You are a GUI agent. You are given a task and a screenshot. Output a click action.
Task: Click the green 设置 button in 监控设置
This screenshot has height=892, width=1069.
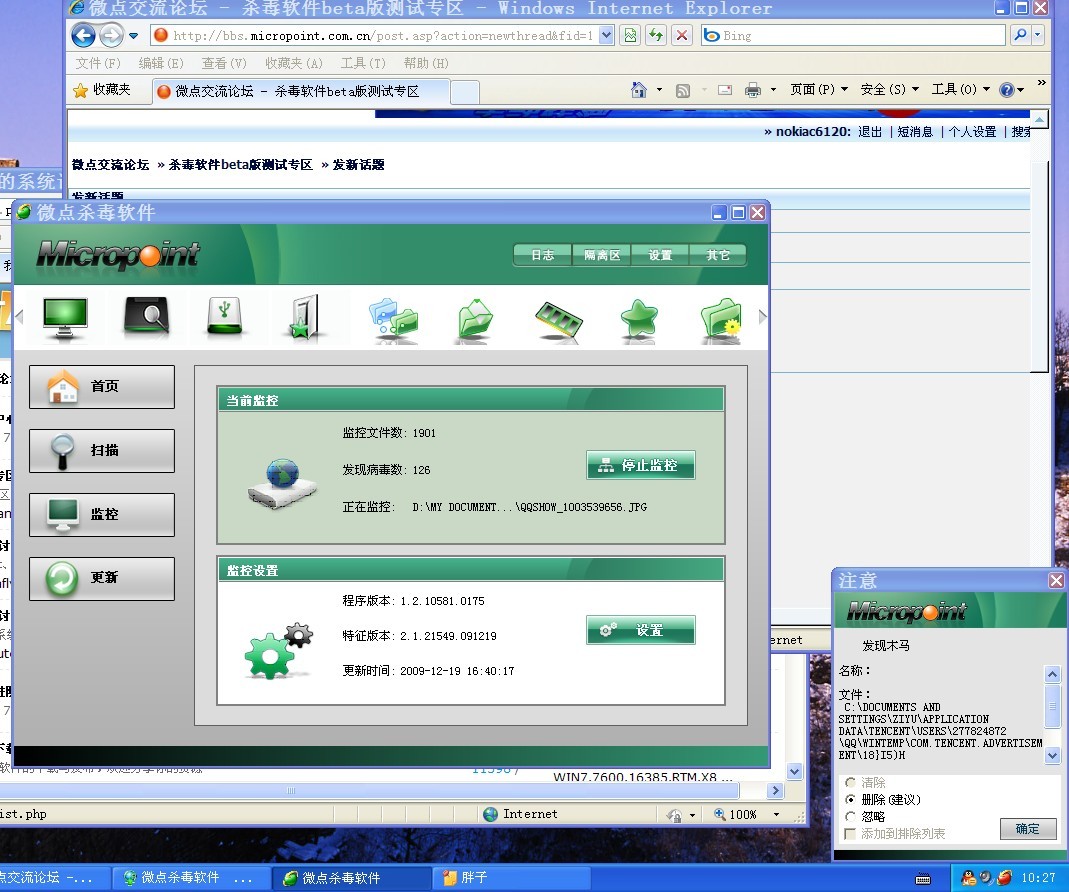[641, 630]
